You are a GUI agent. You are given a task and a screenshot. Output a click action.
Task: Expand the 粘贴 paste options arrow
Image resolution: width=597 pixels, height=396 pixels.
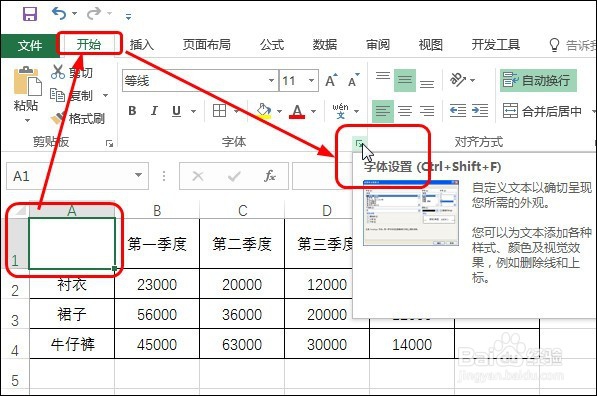[x=27, y=121]
